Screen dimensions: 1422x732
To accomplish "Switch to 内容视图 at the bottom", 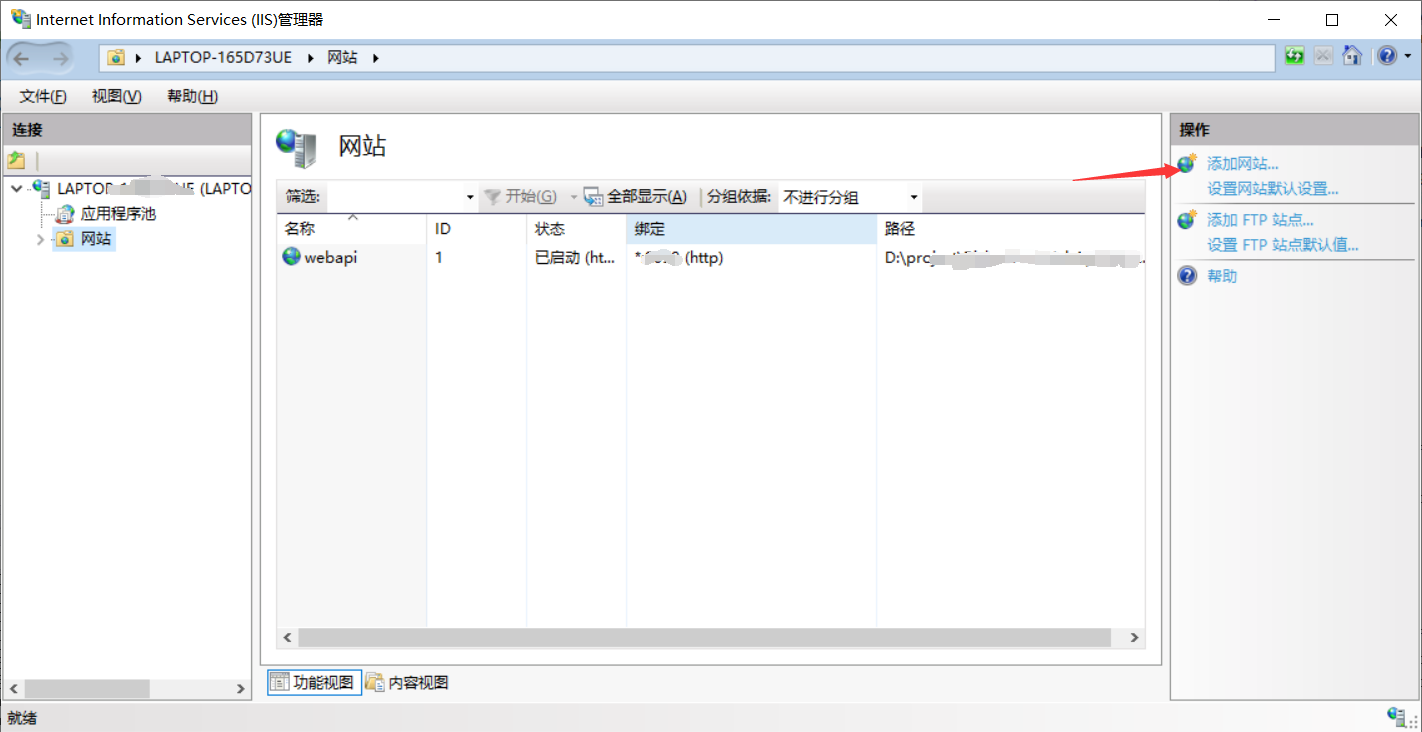I will (x=407, y=682).
